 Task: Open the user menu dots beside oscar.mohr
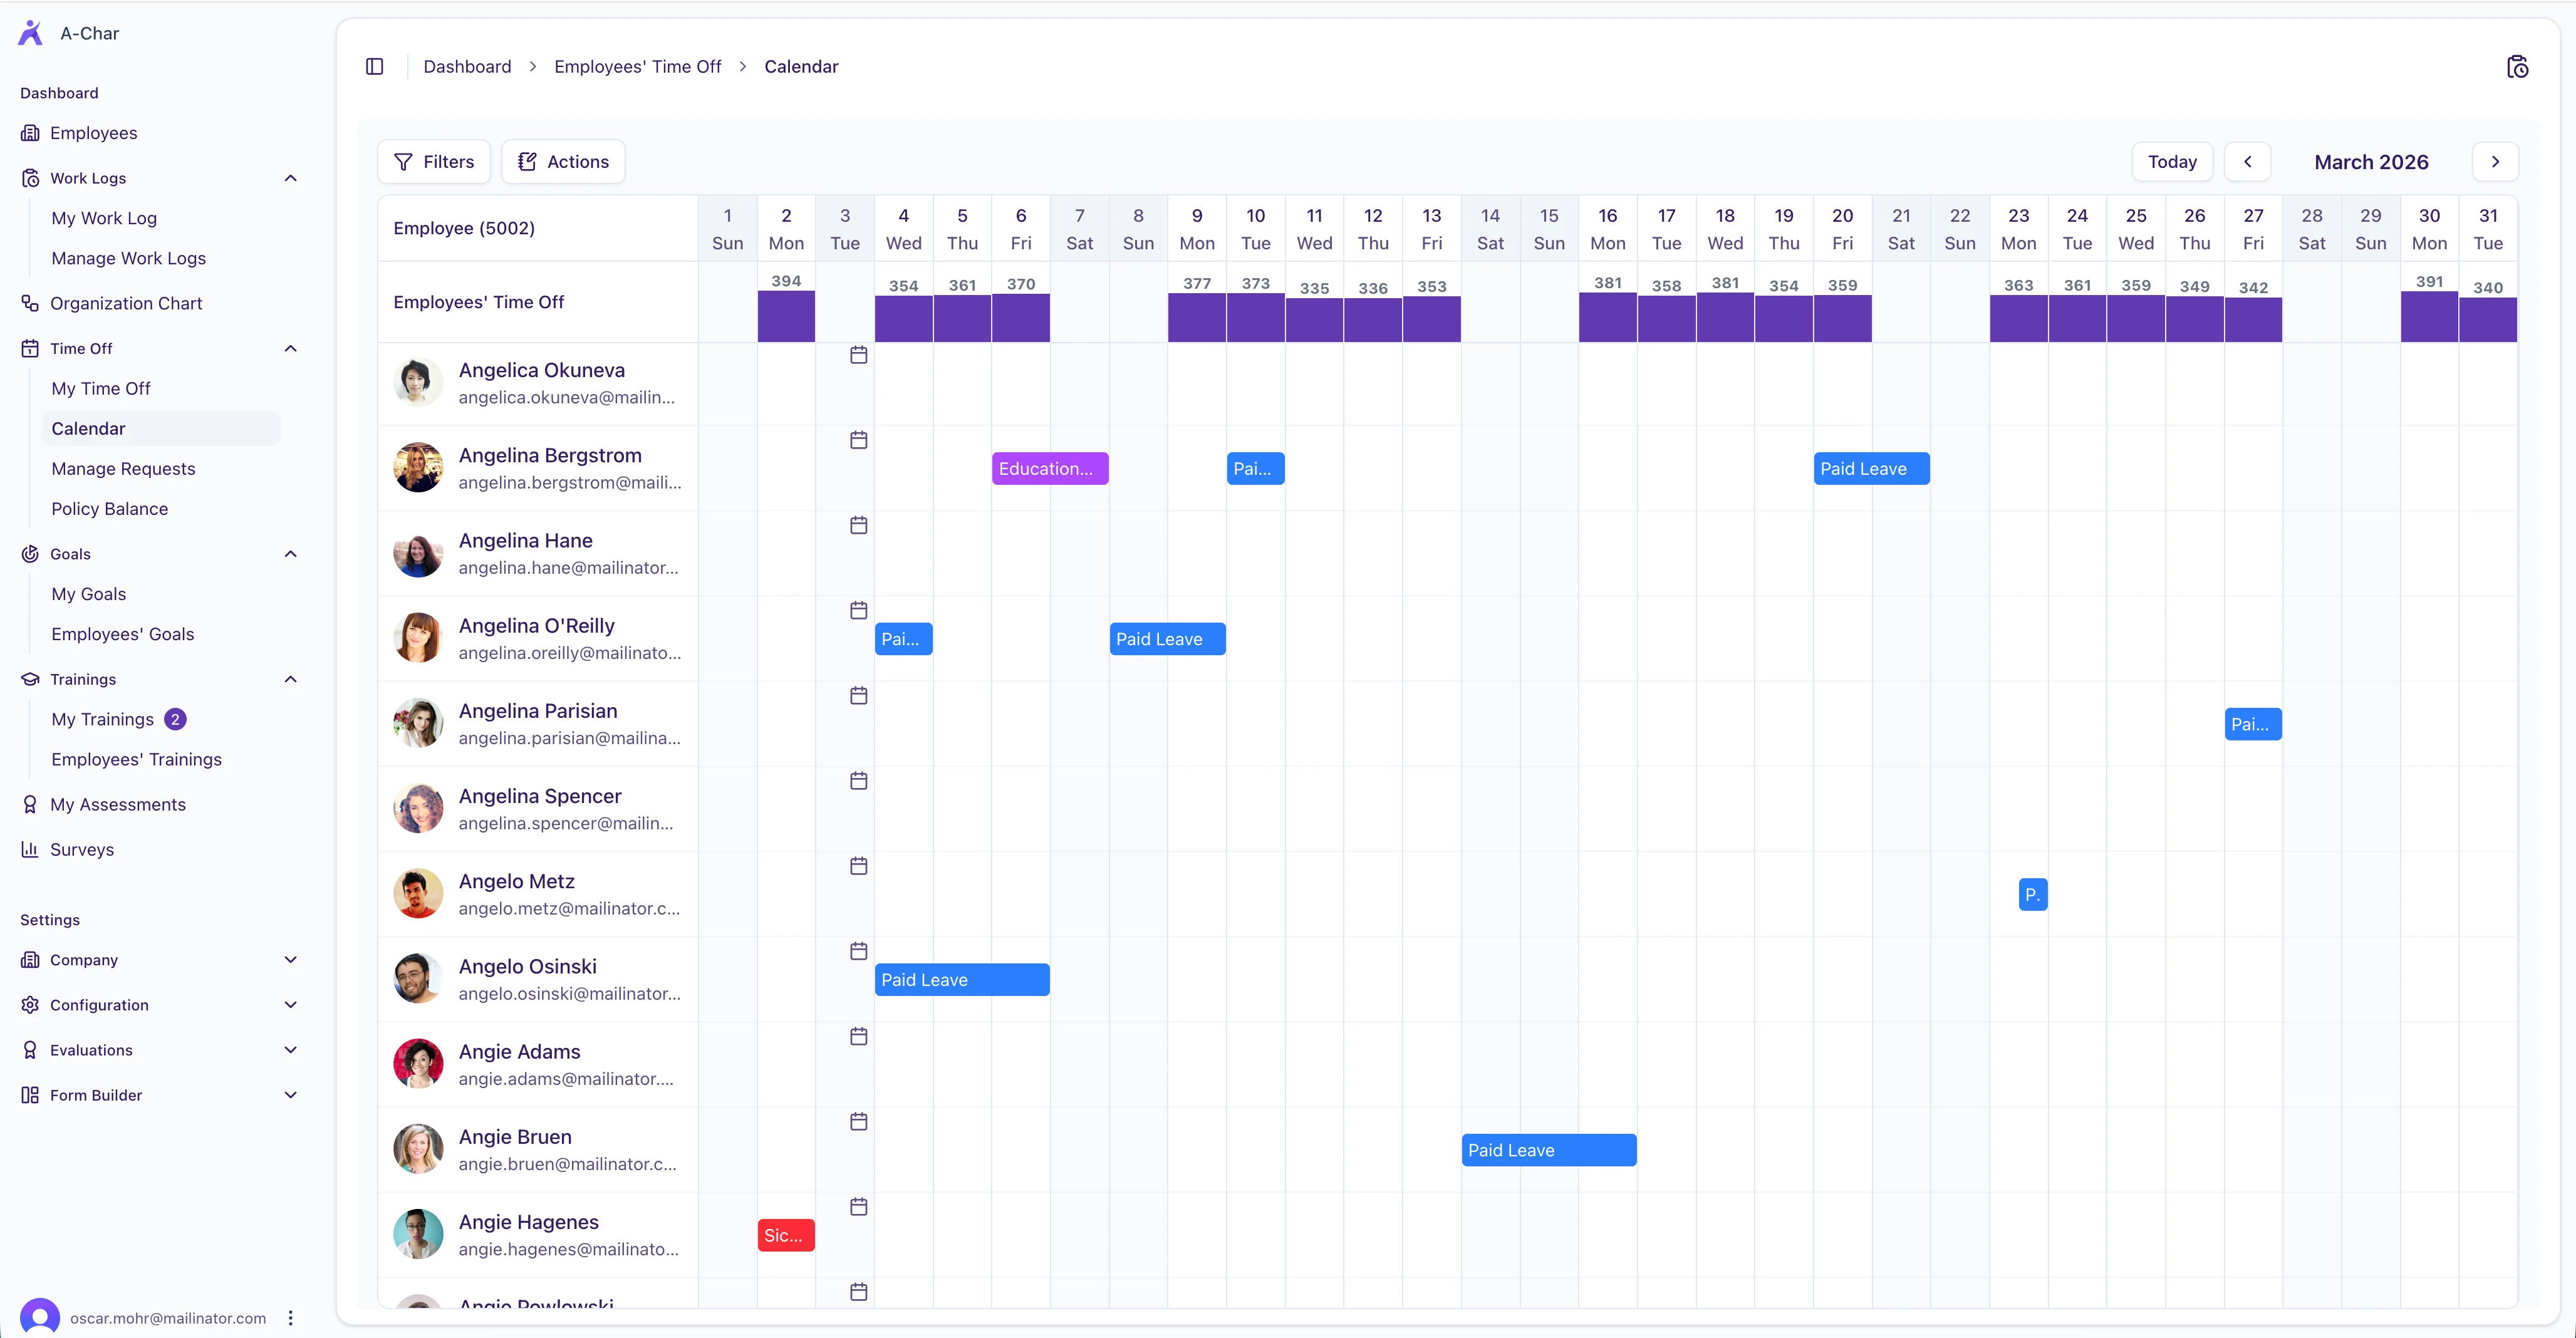pos(291,1318)
